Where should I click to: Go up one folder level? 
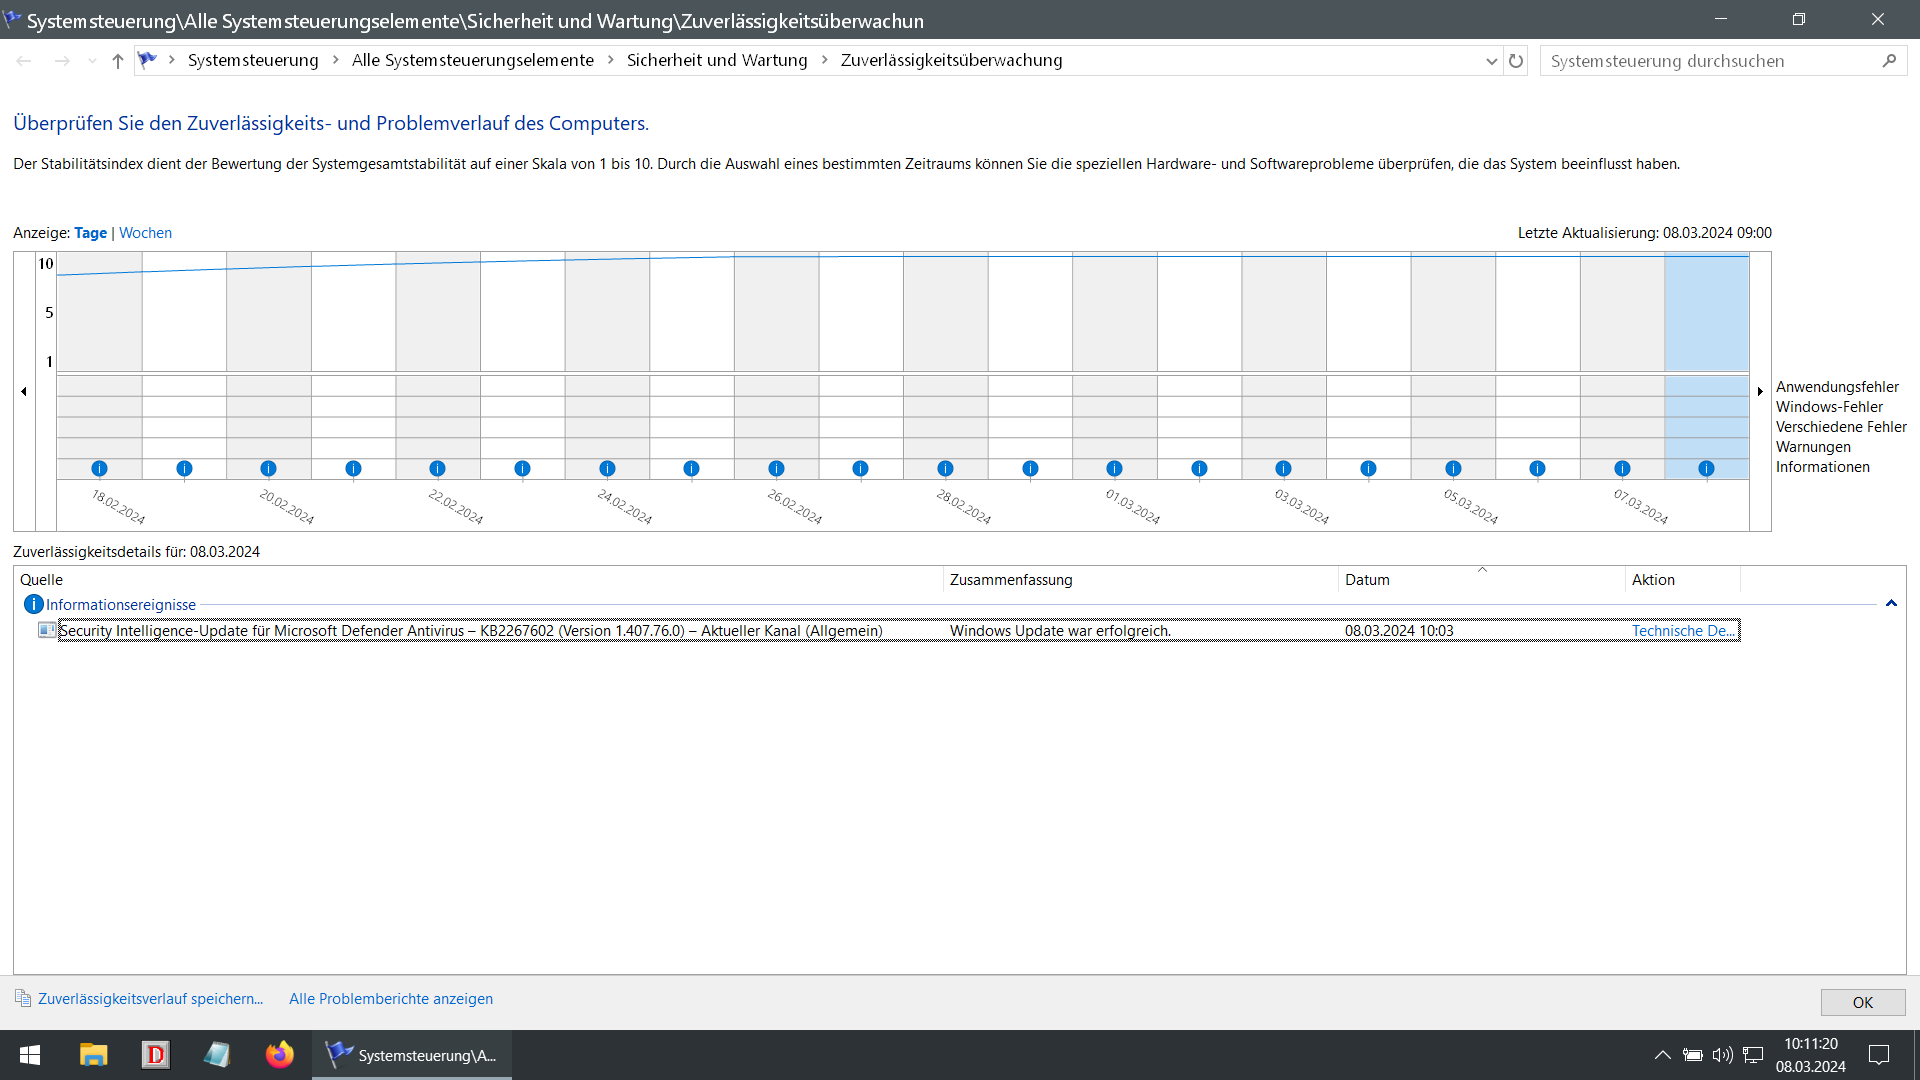pyautogui.click(x=118, y=61)
